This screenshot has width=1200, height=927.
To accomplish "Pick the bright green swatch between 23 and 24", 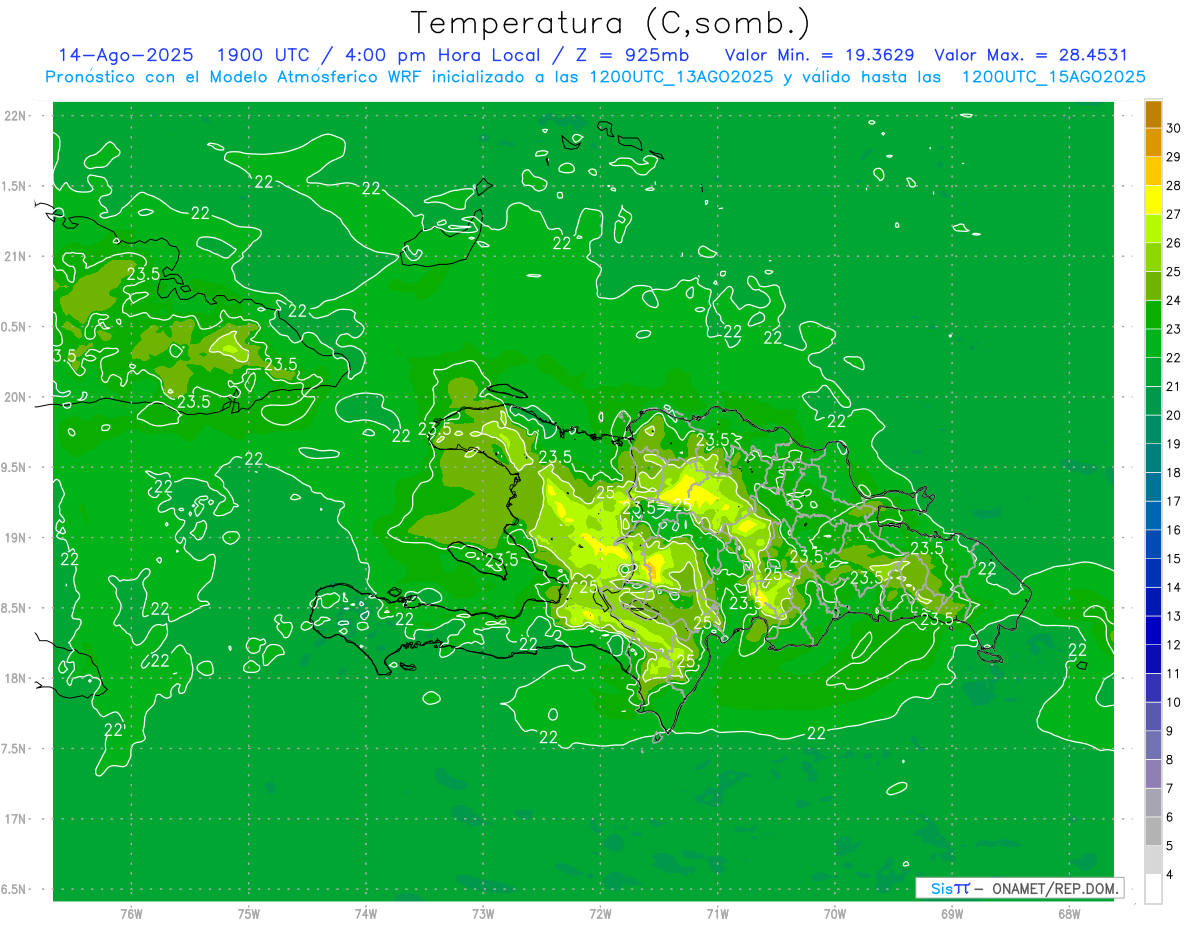I will pyautogui.click(x=1153, y=315).
